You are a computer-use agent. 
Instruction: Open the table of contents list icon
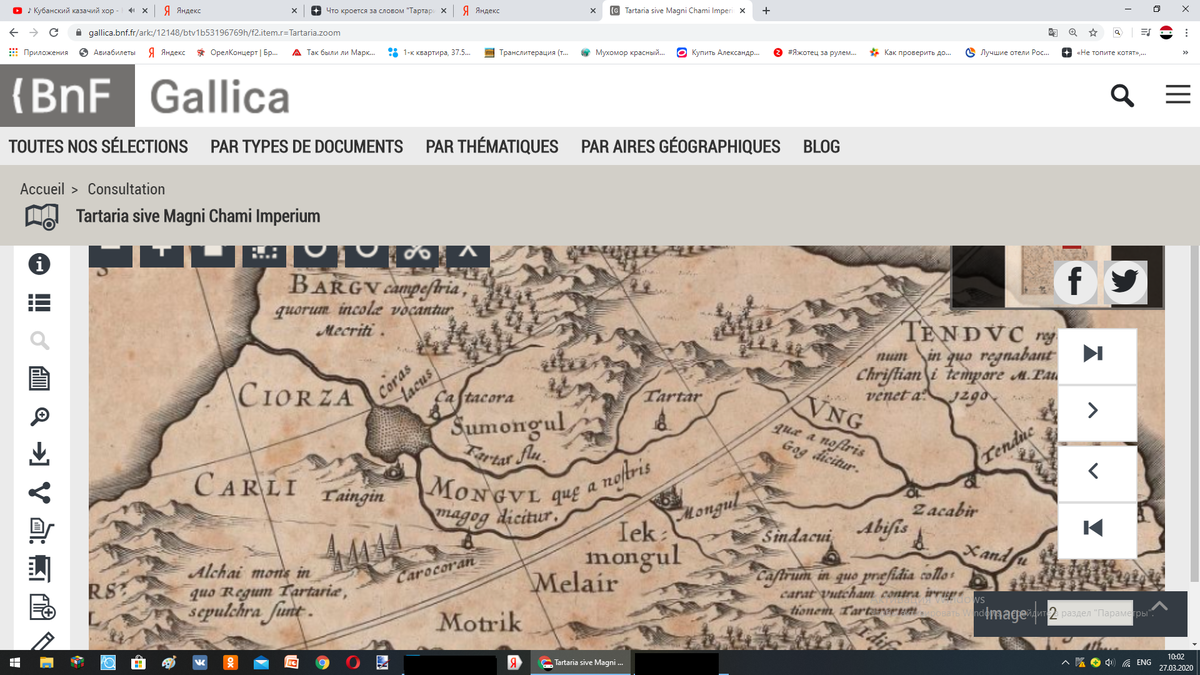40,302
